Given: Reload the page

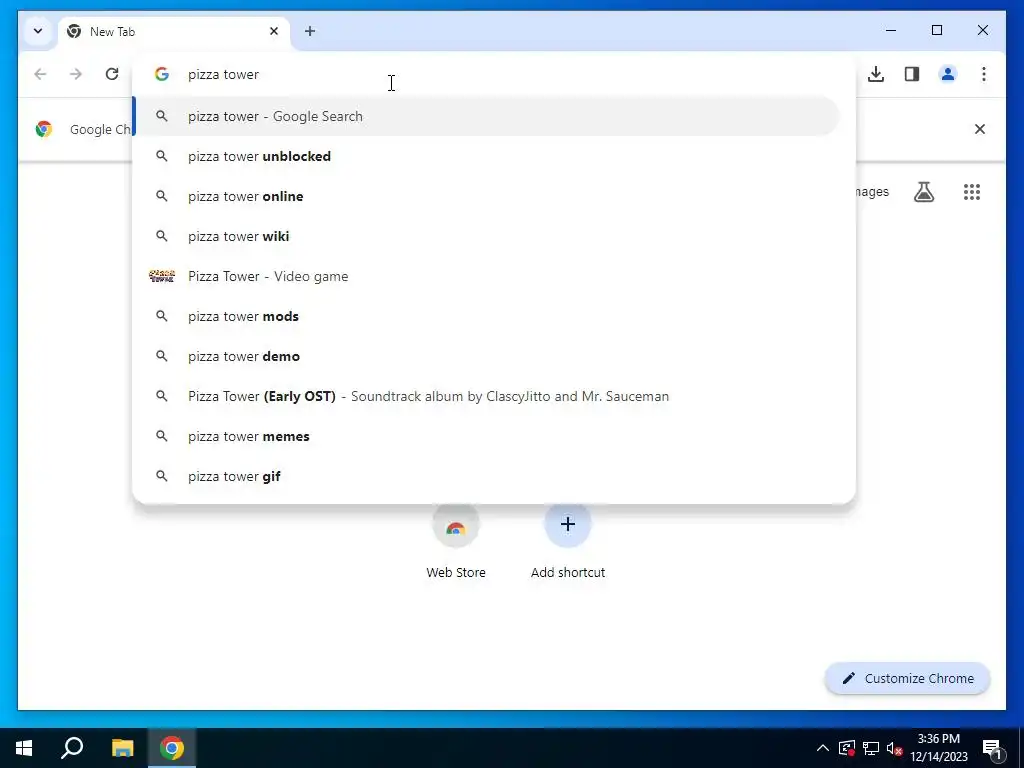Looking at the screenshot, I should 112,74.
